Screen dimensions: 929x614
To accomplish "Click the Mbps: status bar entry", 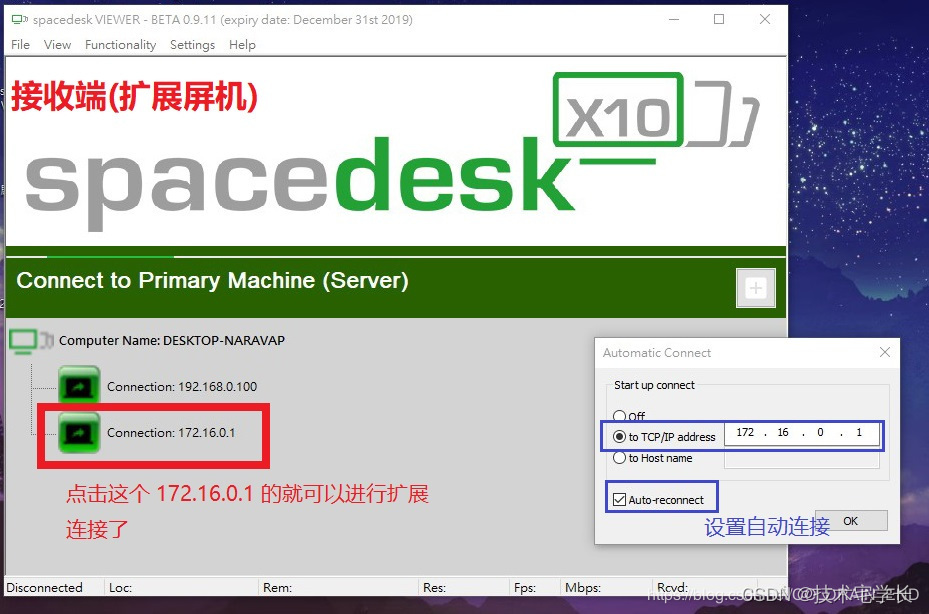I will tap(583, 588).
